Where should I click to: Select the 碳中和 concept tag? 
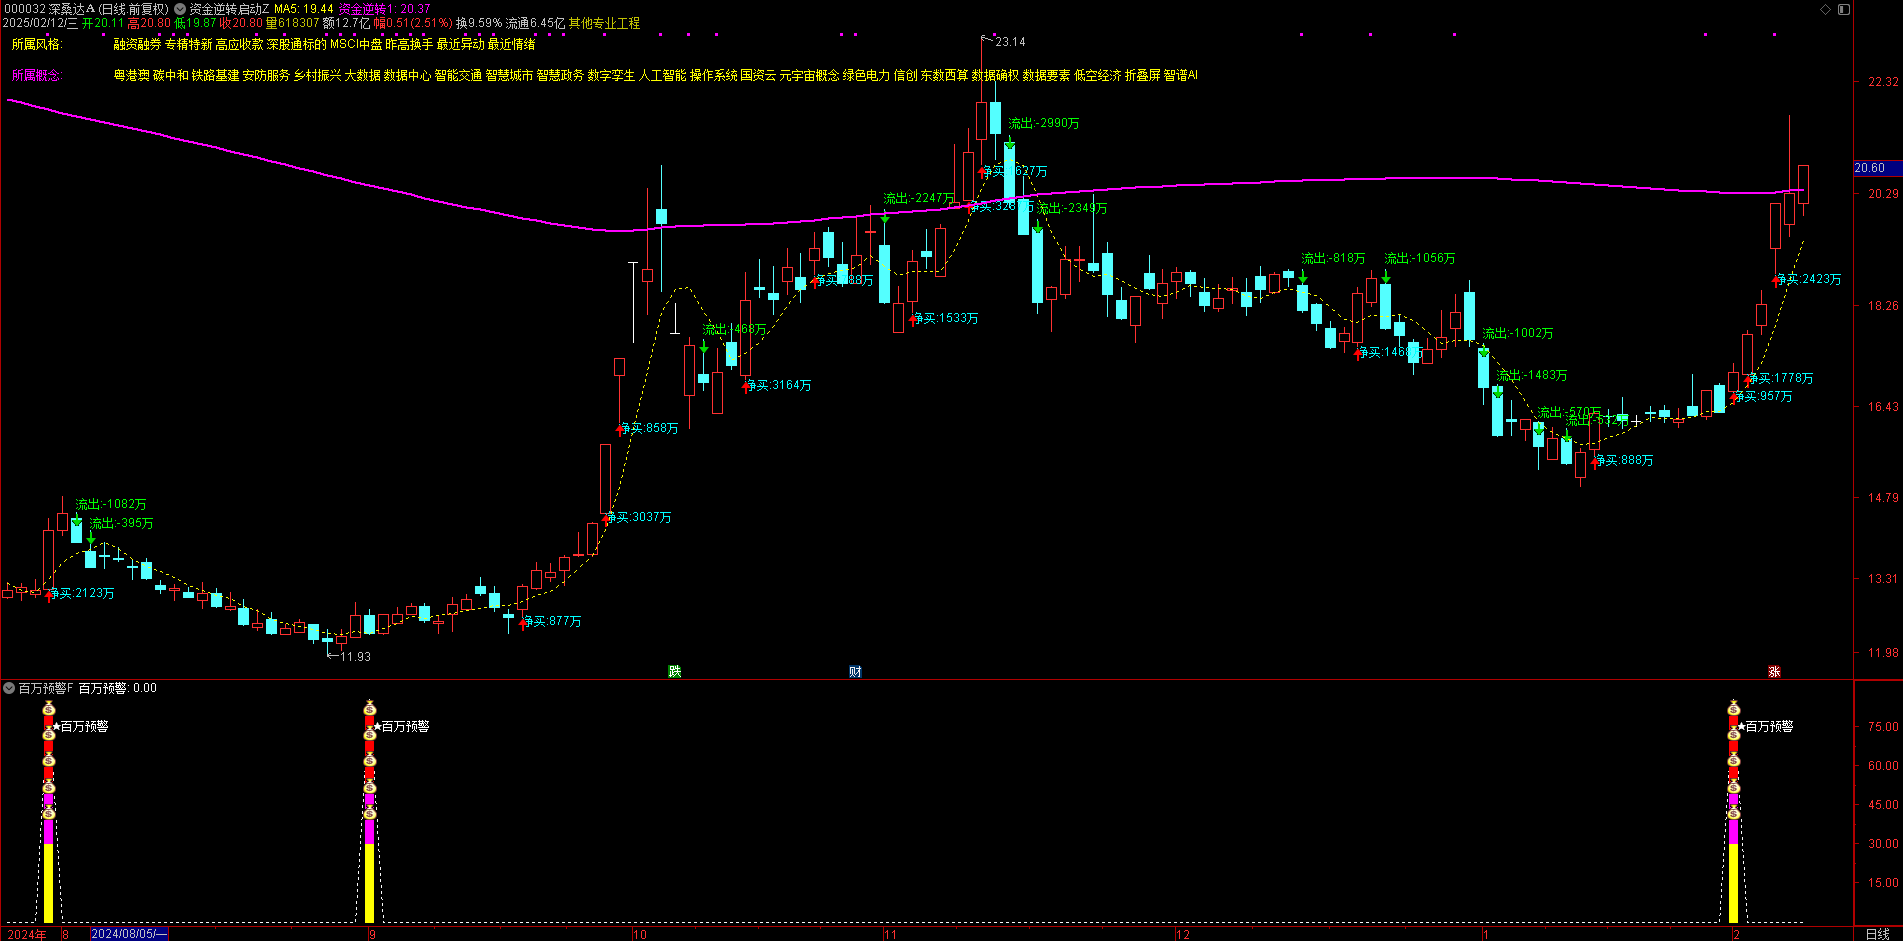pyautogui.click(x=170, y=75)
